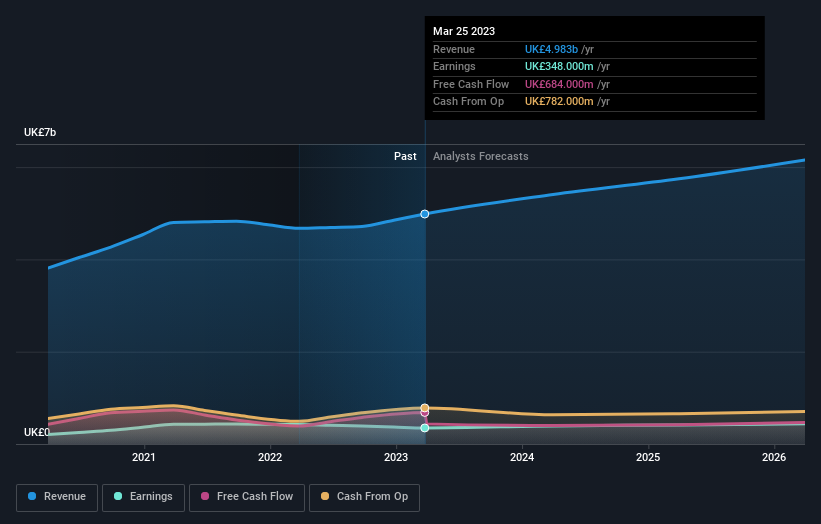Image resolution: width=821 pixels, height=524 pixels.
Task: Click the 2026 x-axis label
Action: 774,457
